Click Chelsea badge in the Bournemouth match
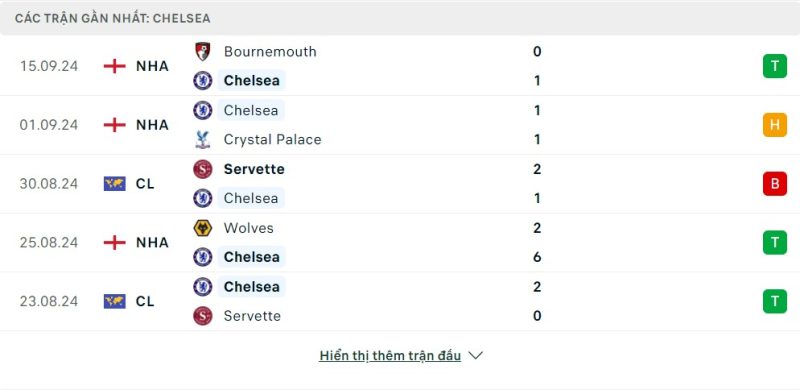 tap(203, 81)
